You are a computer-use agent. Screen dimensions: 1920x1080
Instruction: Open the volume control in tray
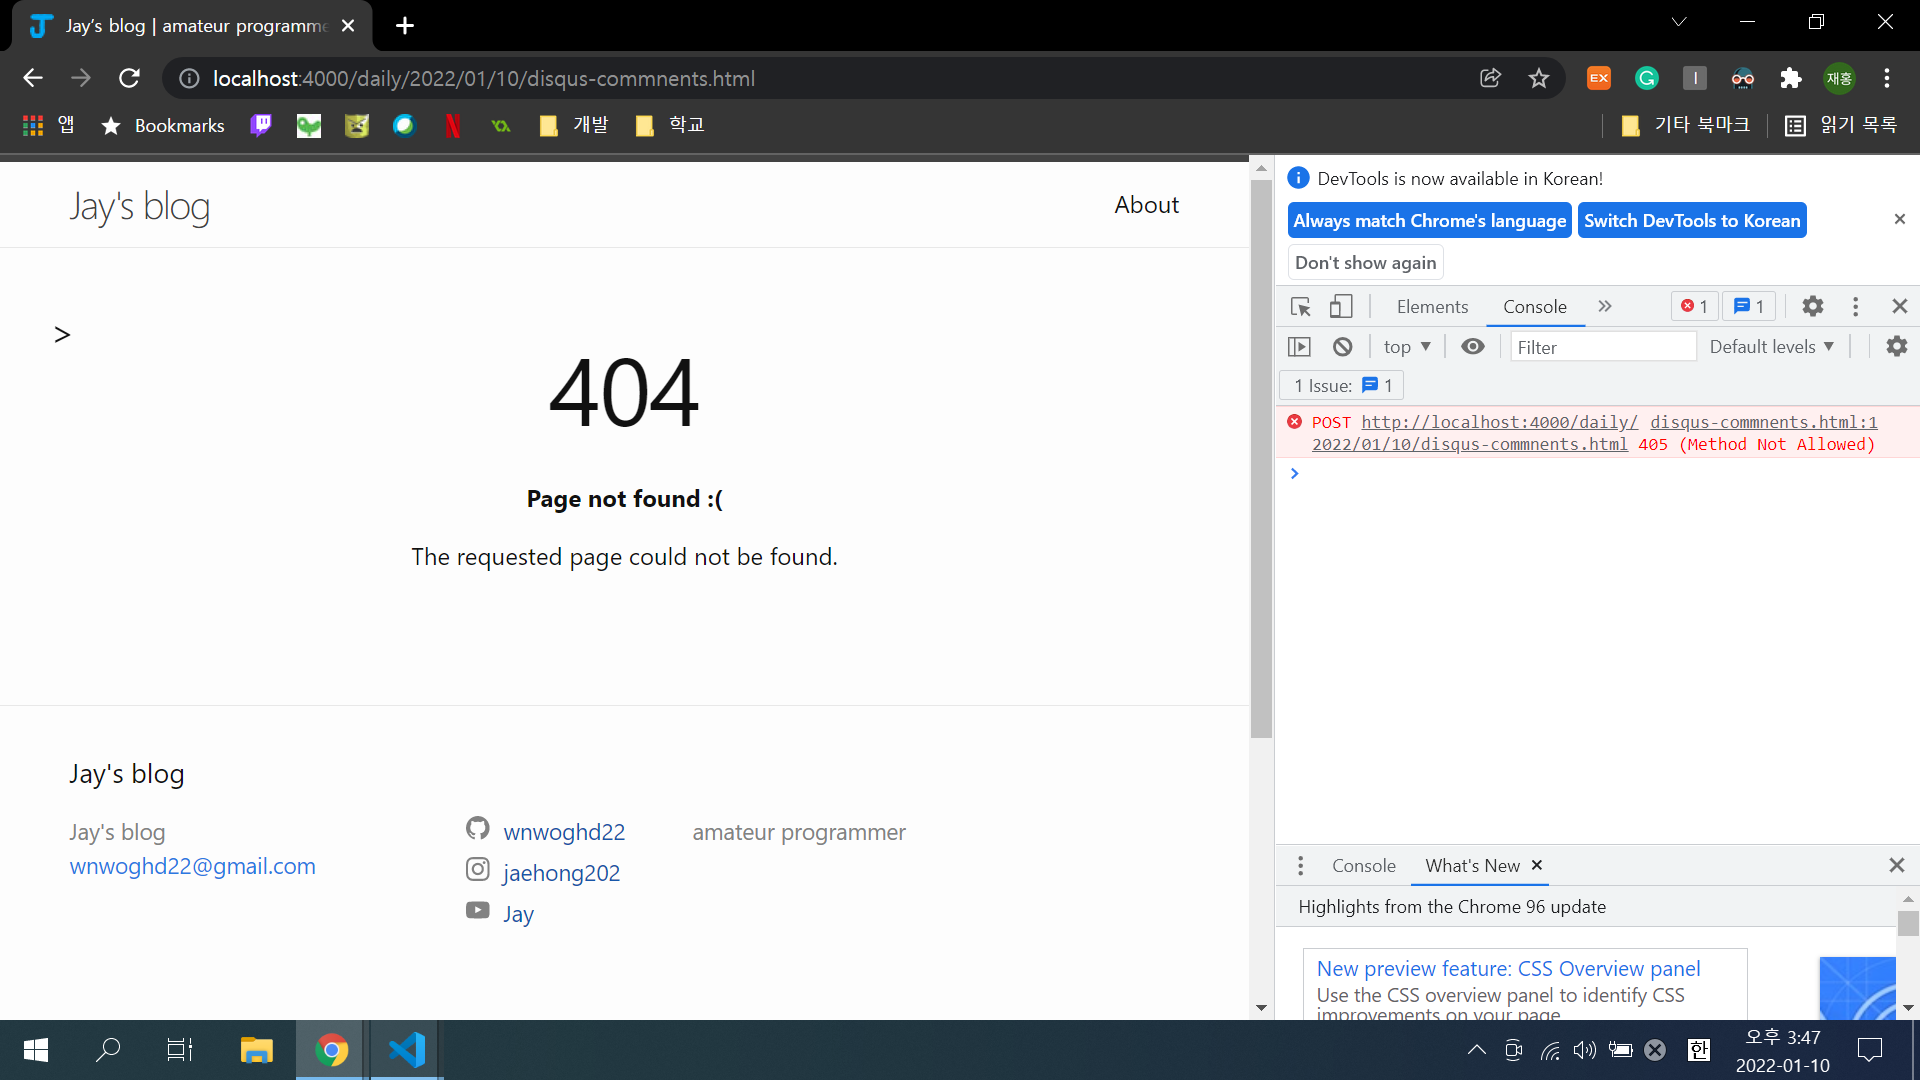click(1584, 1049)
